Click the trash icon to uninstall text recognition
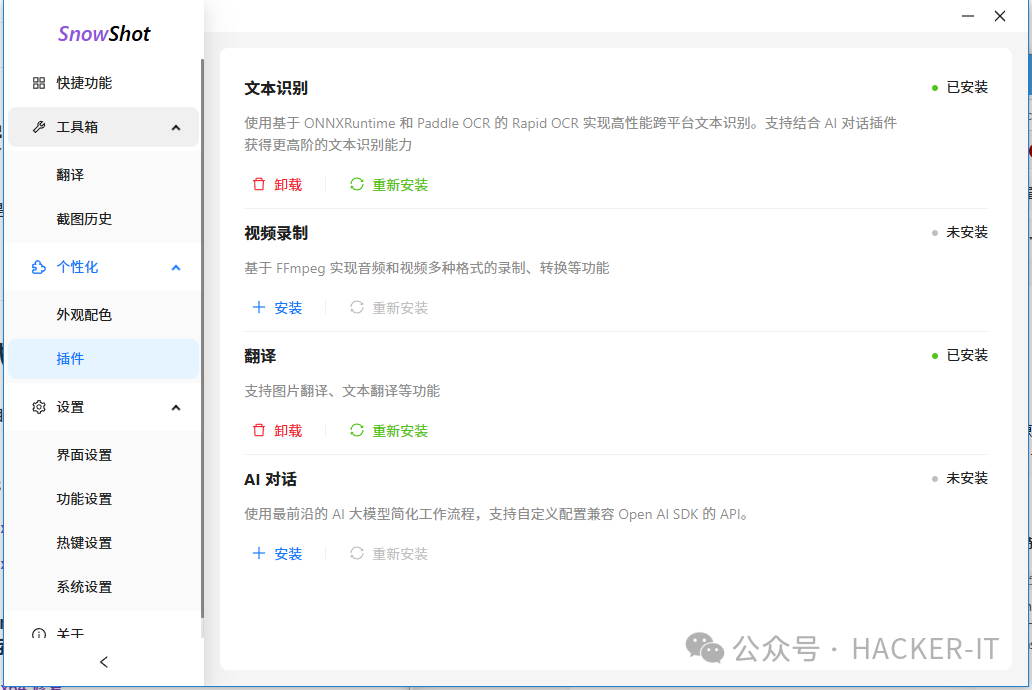1032x690 pixels. [x=259, y=185]
